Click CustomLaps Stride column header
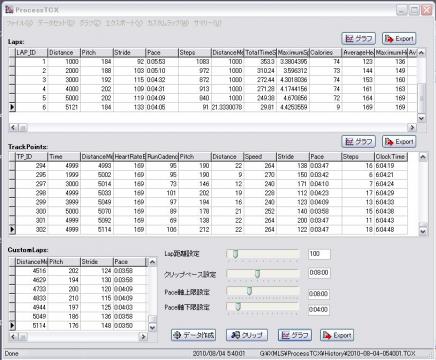436x360 pixels. [97, 262]
